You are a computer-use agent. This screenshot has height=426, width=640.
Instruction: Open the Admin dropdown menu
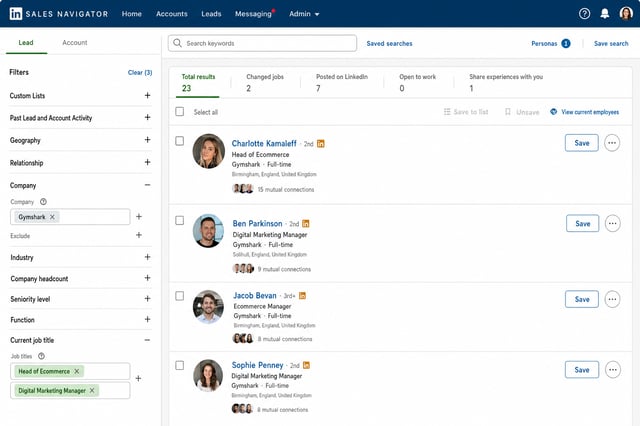pos(304,13)
